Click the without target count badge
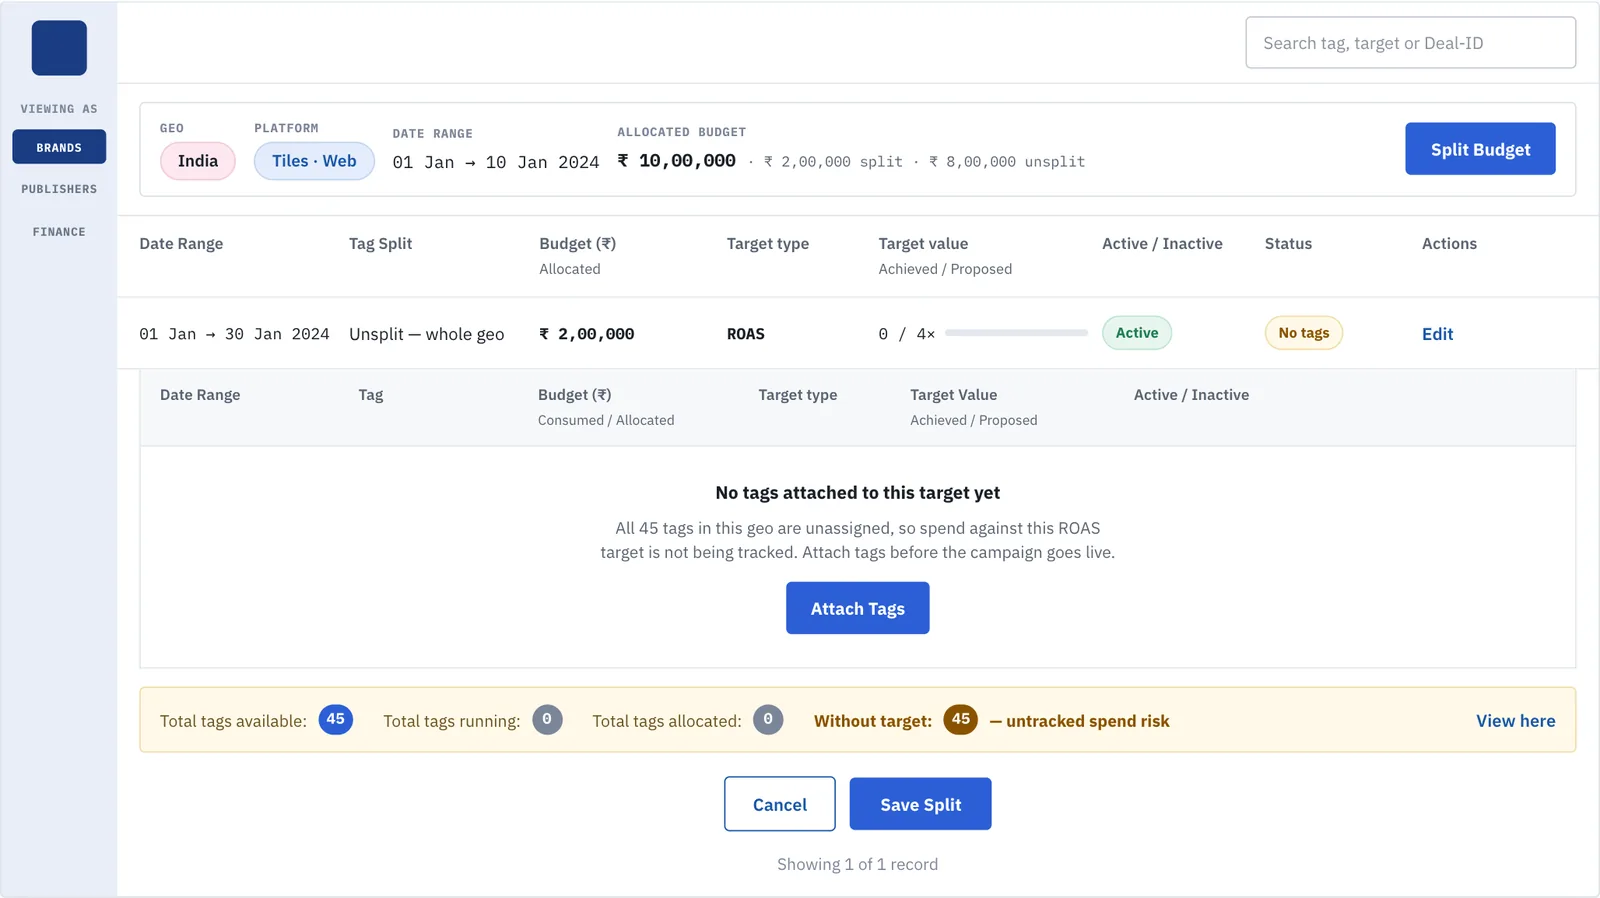This screenshot has height=898, width=1600. pyautogui.click(x=961, y=719)
